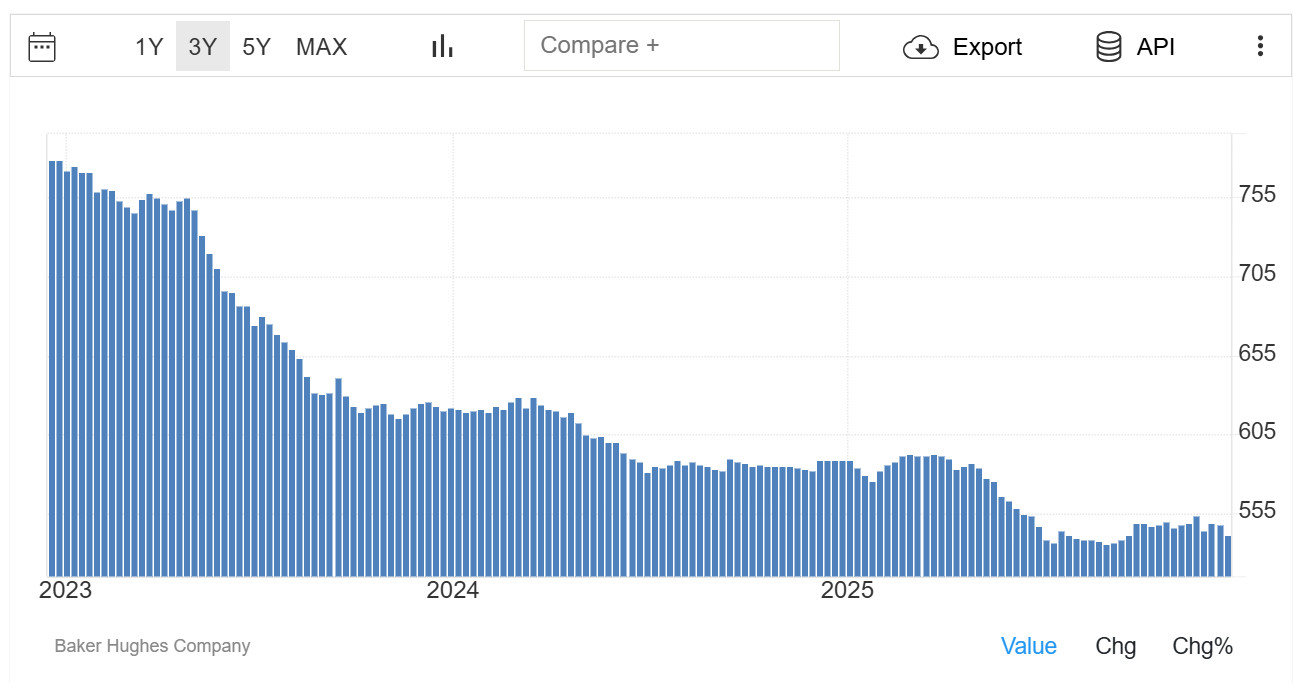Click the Export text label
This screenshot has height=683, width=1294.
[x=987, y=47]
